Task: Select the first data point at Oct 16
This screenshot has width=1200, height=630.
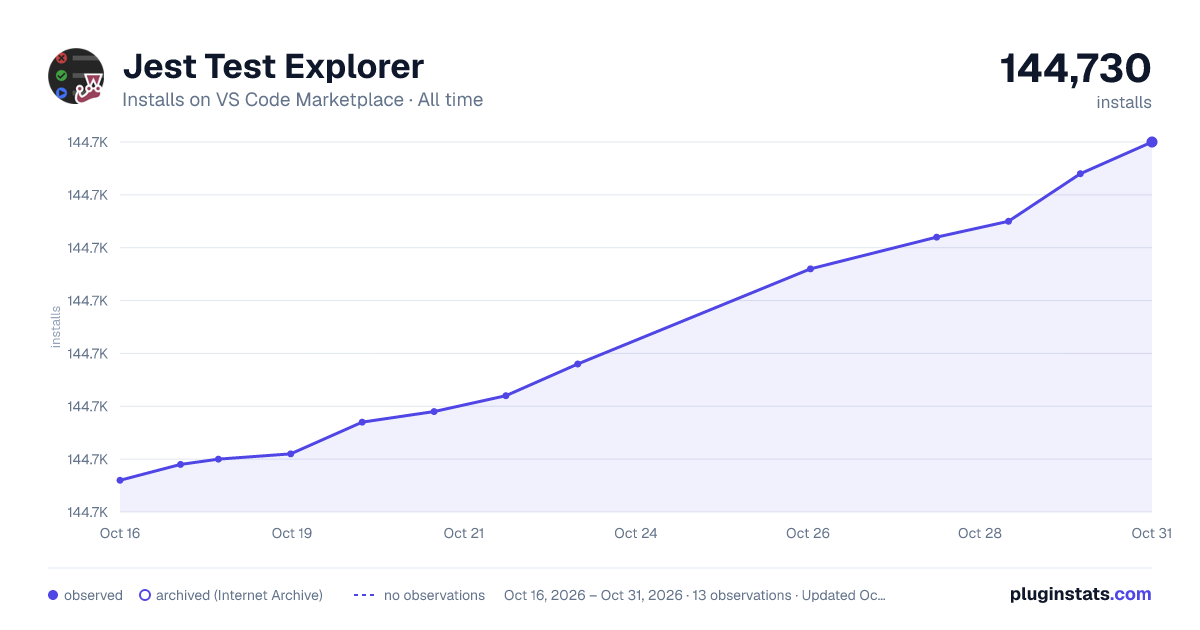Action: (120, 480)
